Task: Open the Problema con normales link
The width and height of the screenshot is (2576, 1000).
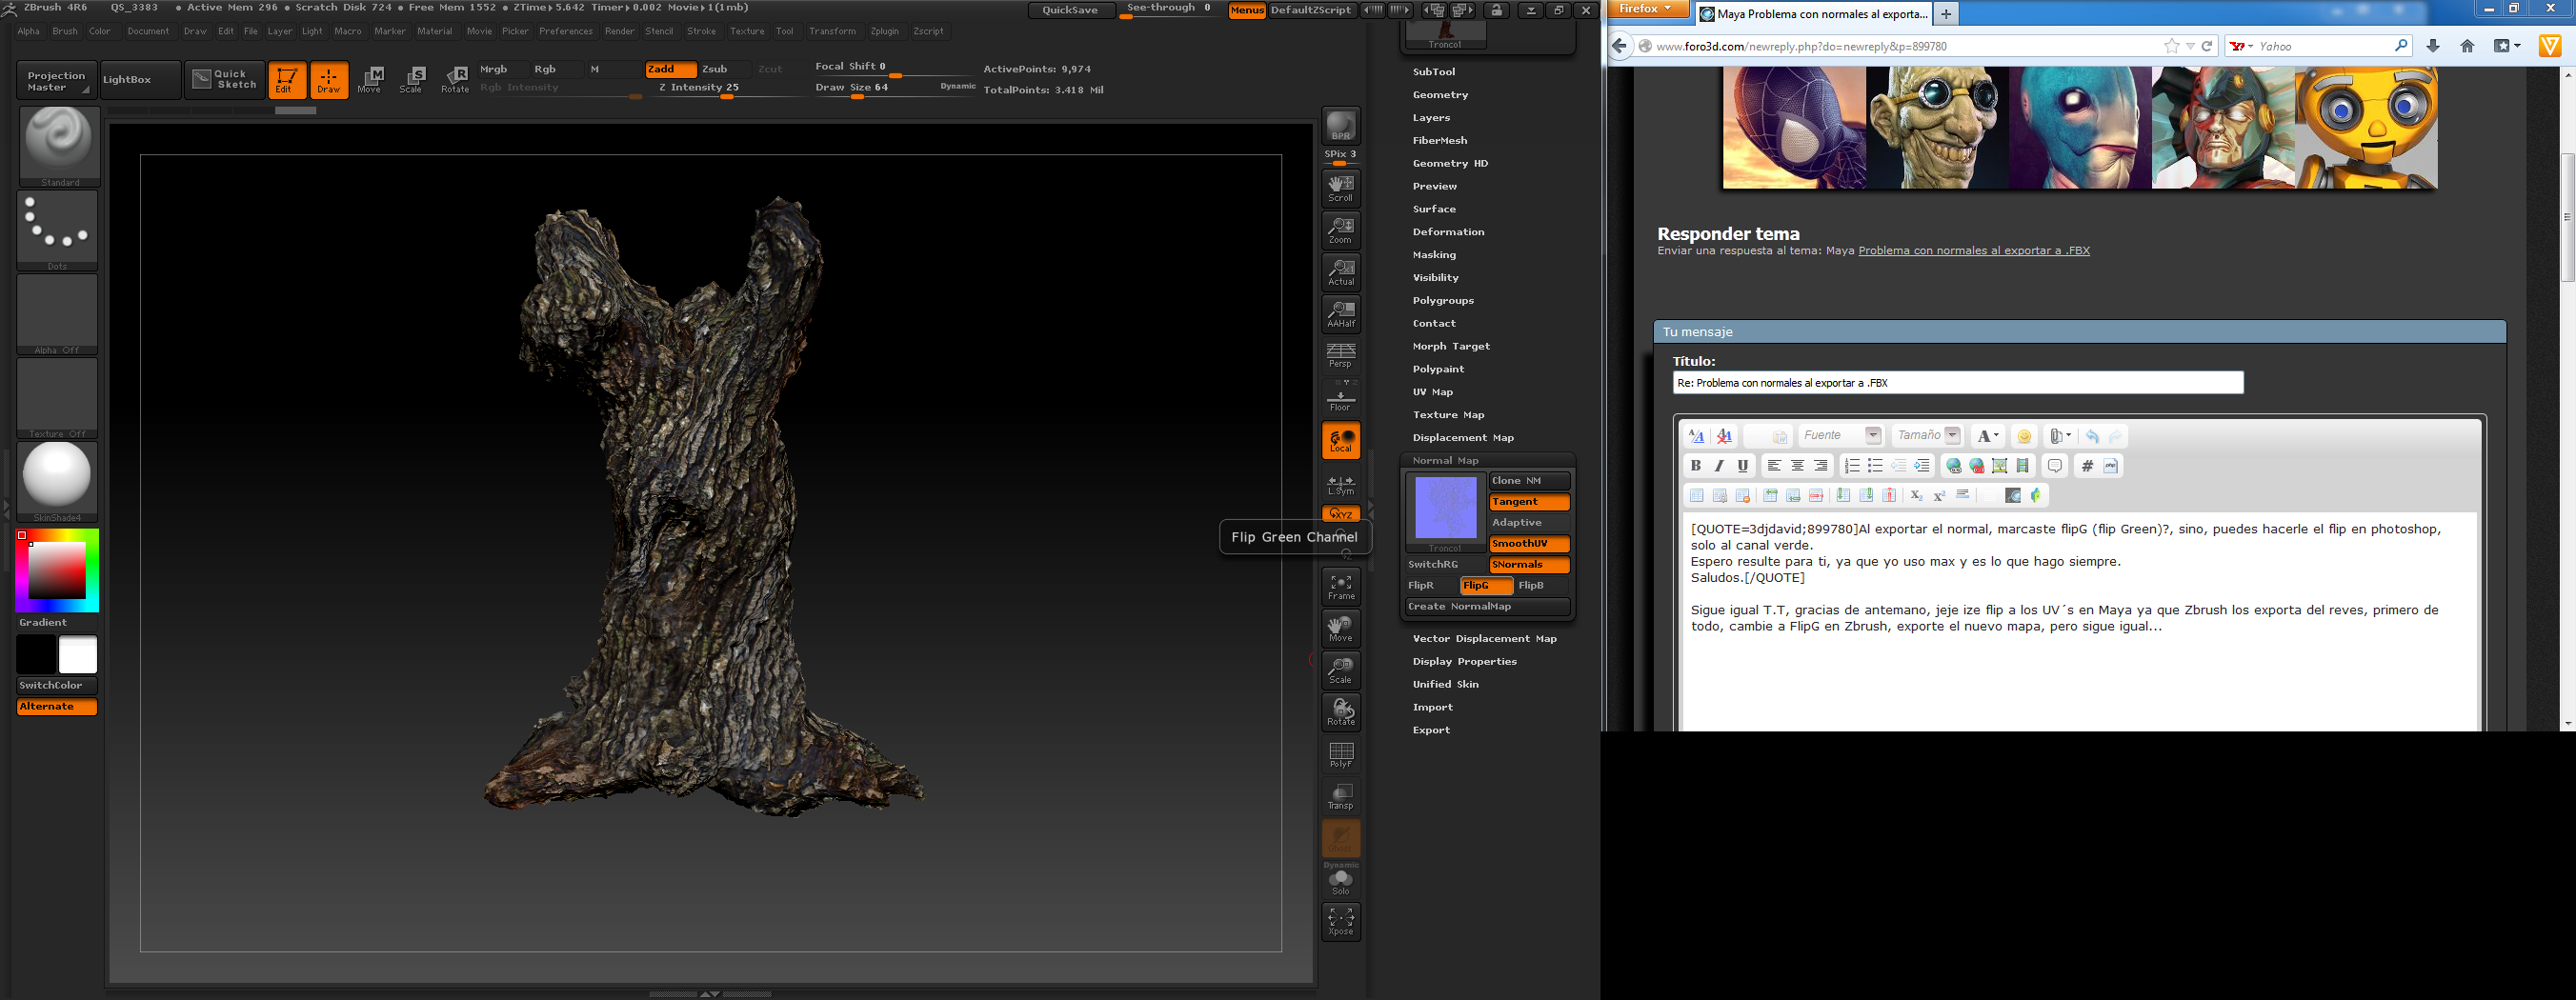Action: [1973, 251]
